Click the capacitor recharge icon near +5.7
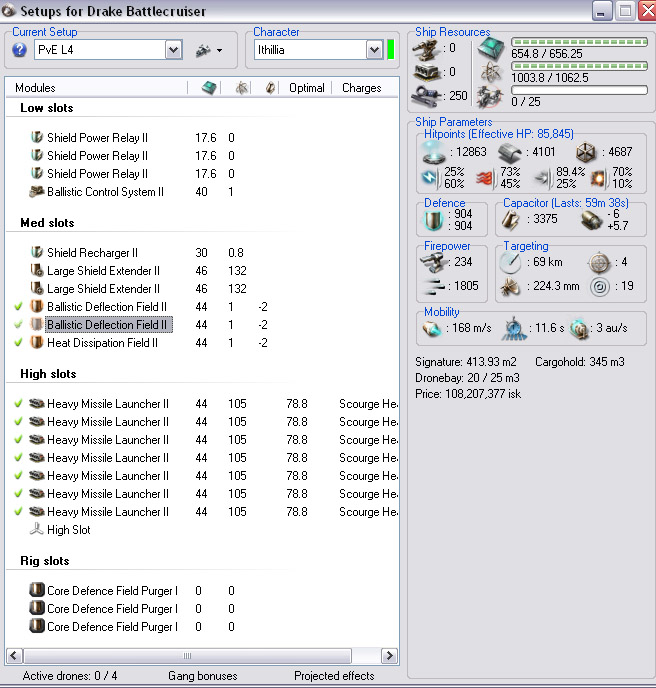The height and width of the screenshot is (688, 656). [591, 220]
